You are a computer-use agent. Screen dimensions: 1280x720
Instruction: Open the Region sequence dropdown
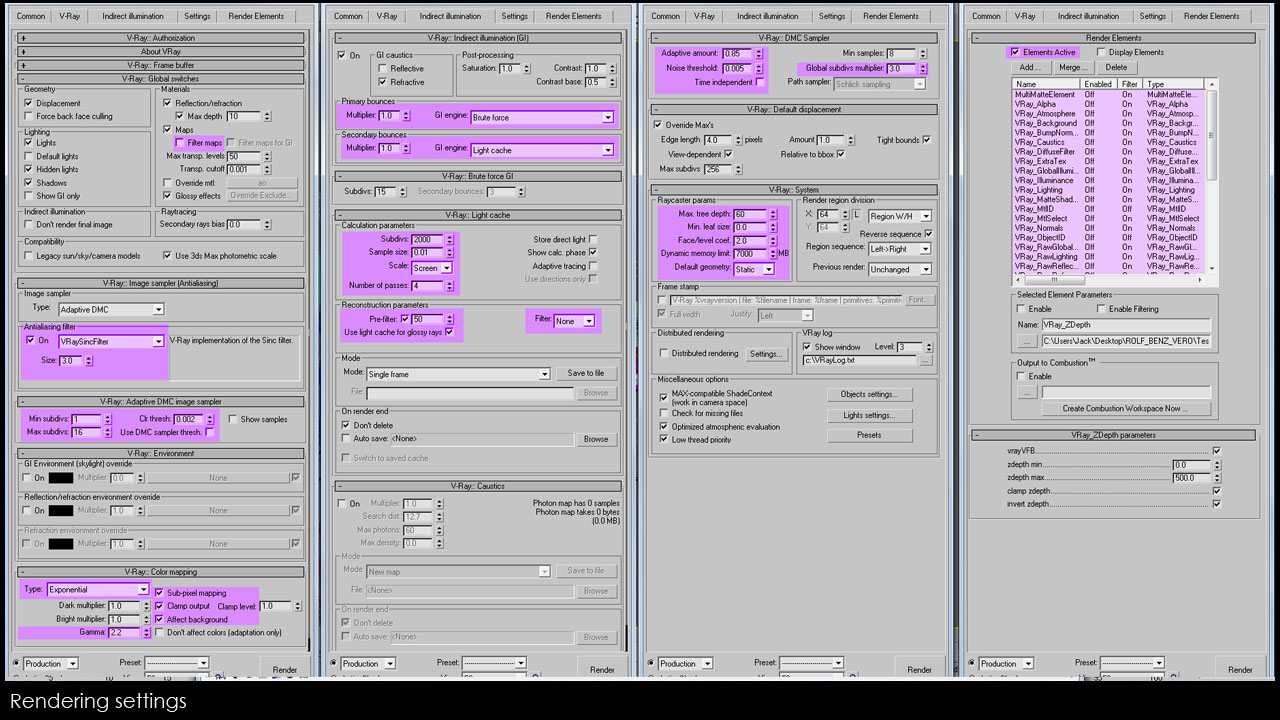click(x=927, y=248)
